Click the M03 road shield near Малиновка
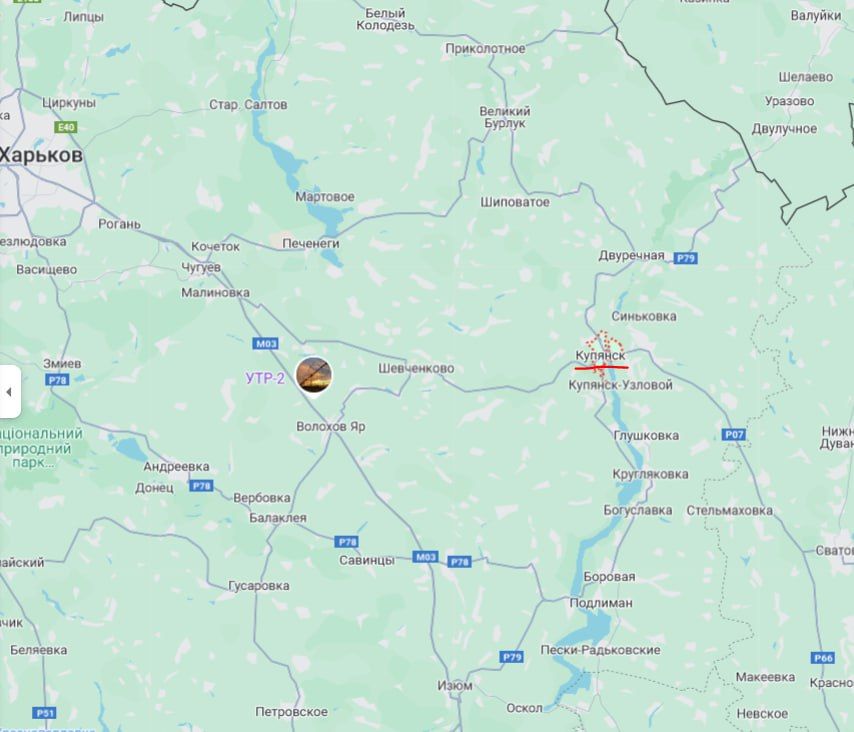Viewport: 854px width, 732px height. tap(266, 344)
